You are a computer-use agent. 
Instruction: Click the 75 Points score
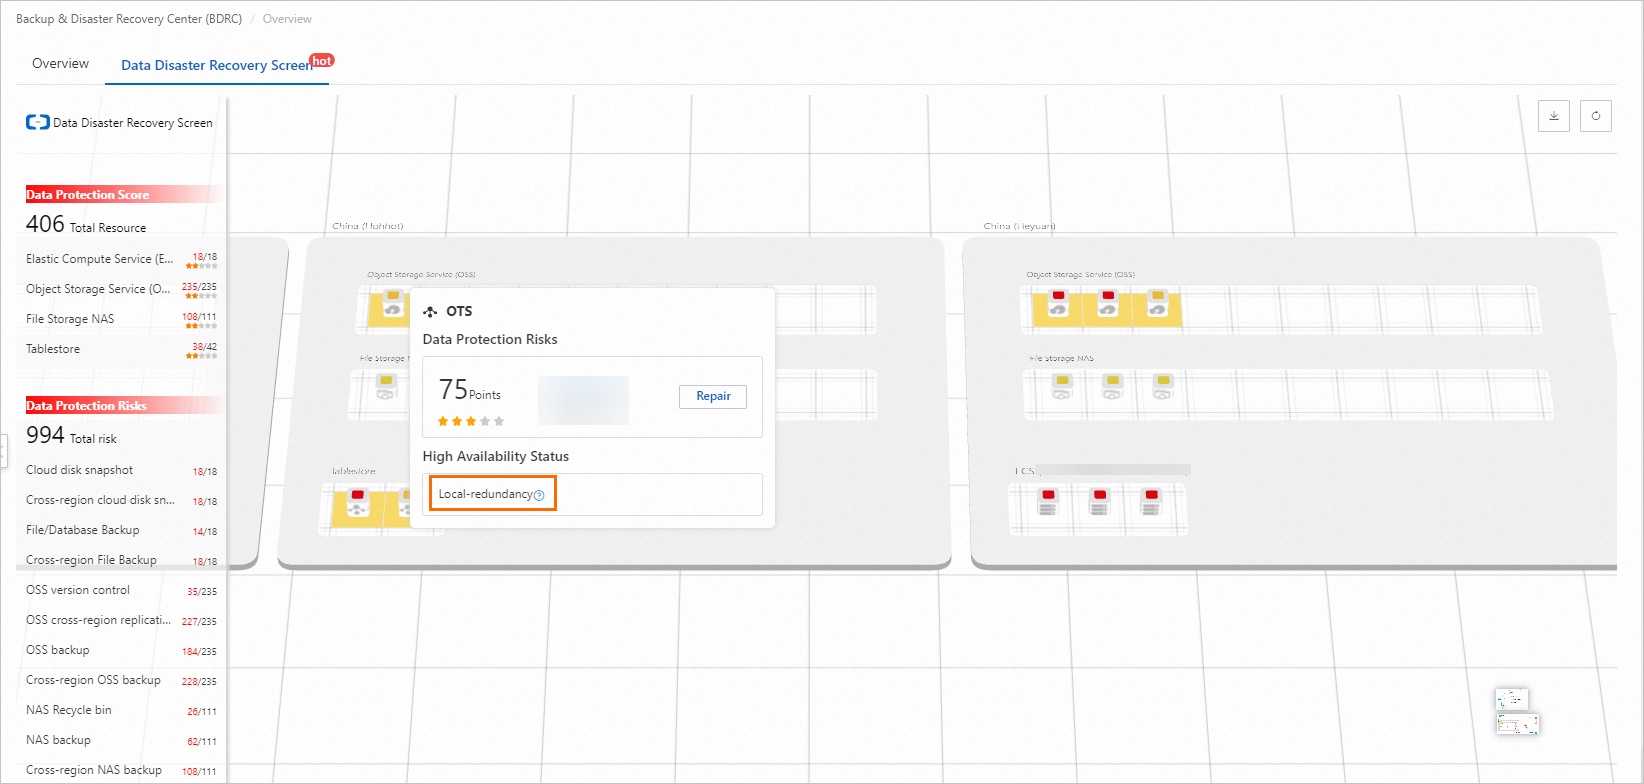tap(469, 390)
